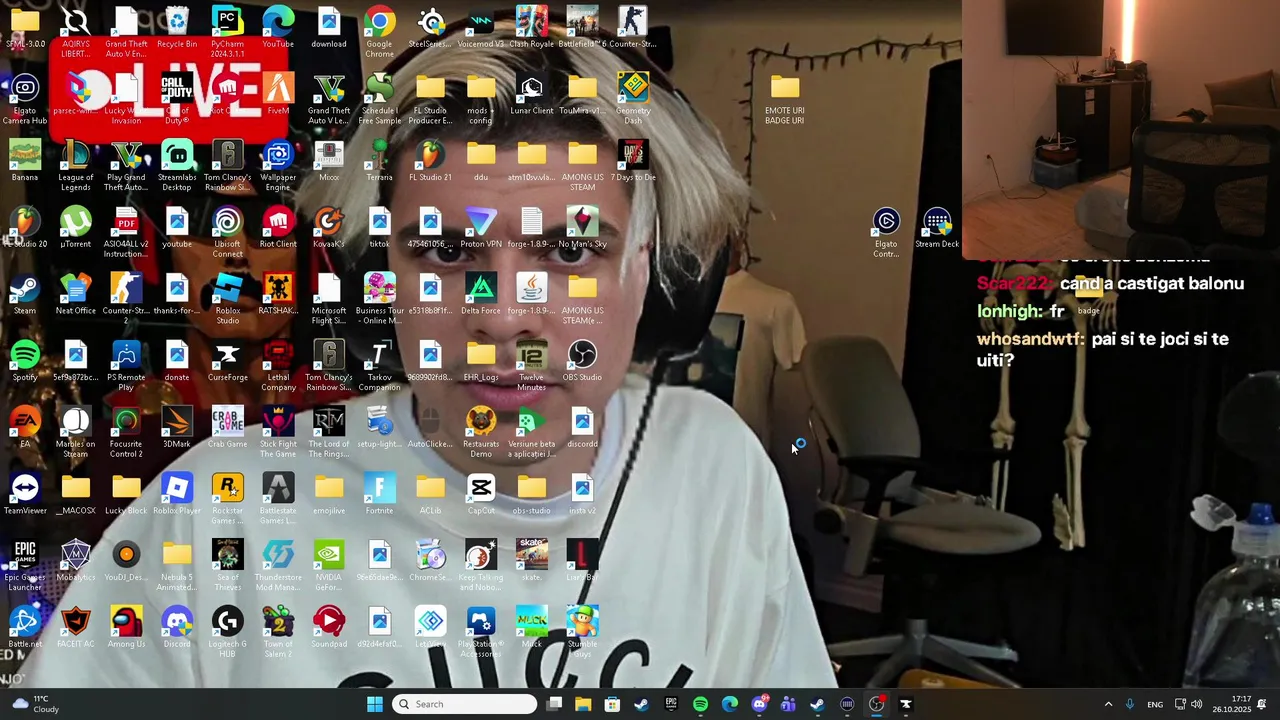This screenshot has width=1280, height=720.
Task: Open No Man's Sky desktop shortcut
Action: tap(582, 228)
